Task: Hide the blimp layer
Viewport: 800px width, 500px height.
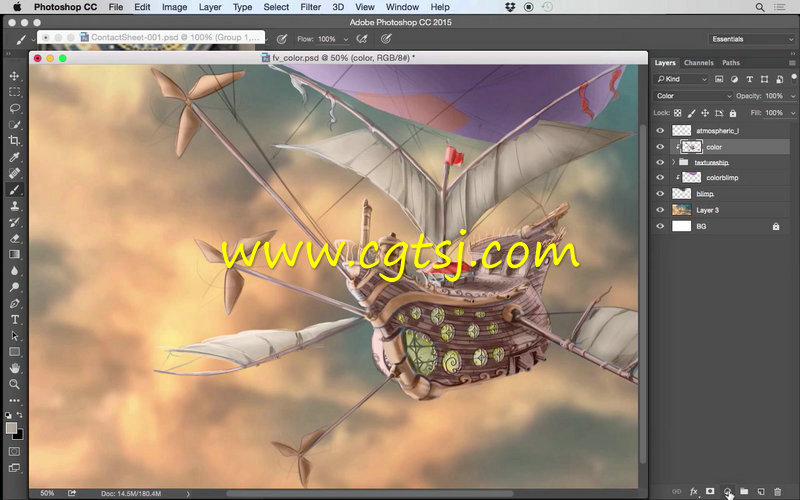Action: (x=660, y=194)
